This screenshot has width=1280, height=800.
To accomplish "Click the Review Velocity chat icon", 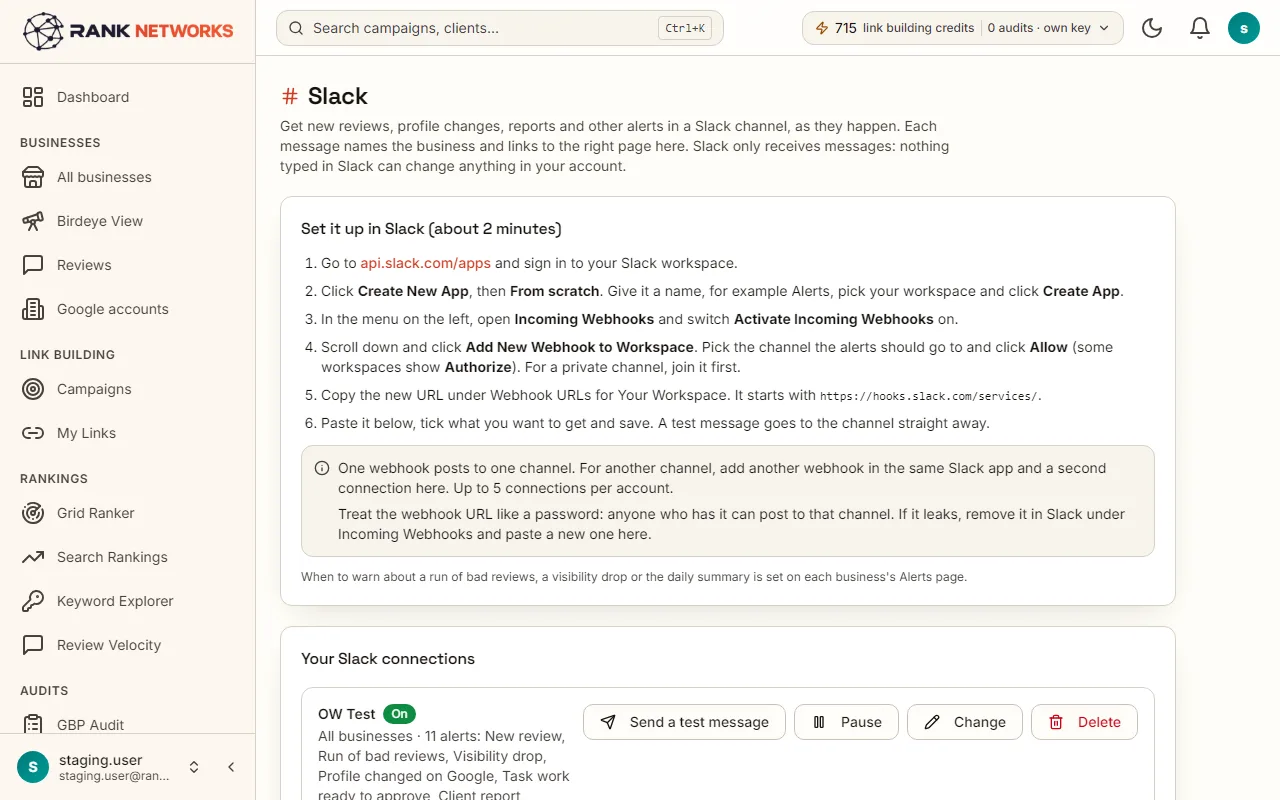I will [33, 645].
